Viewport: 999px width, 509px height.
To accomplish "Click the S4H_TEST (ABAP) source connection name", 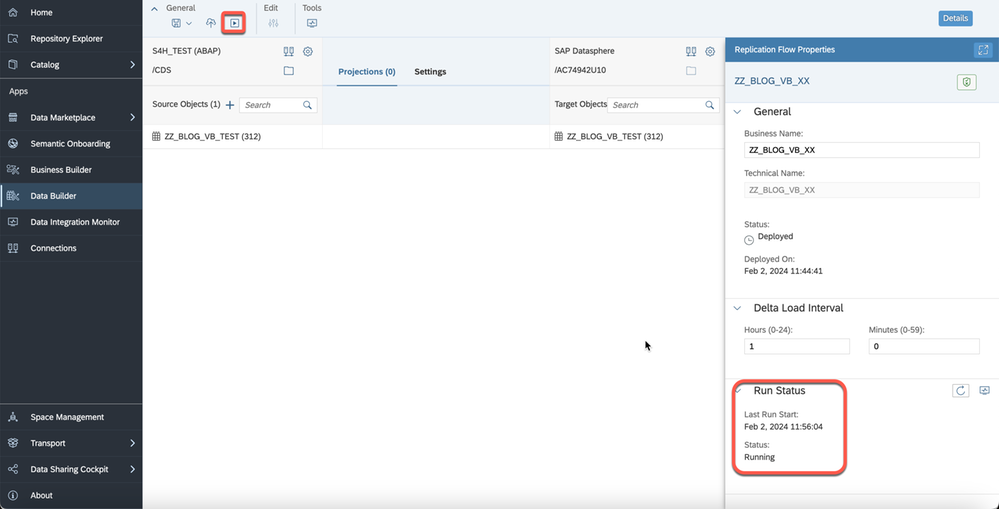I will coord(187,51).
